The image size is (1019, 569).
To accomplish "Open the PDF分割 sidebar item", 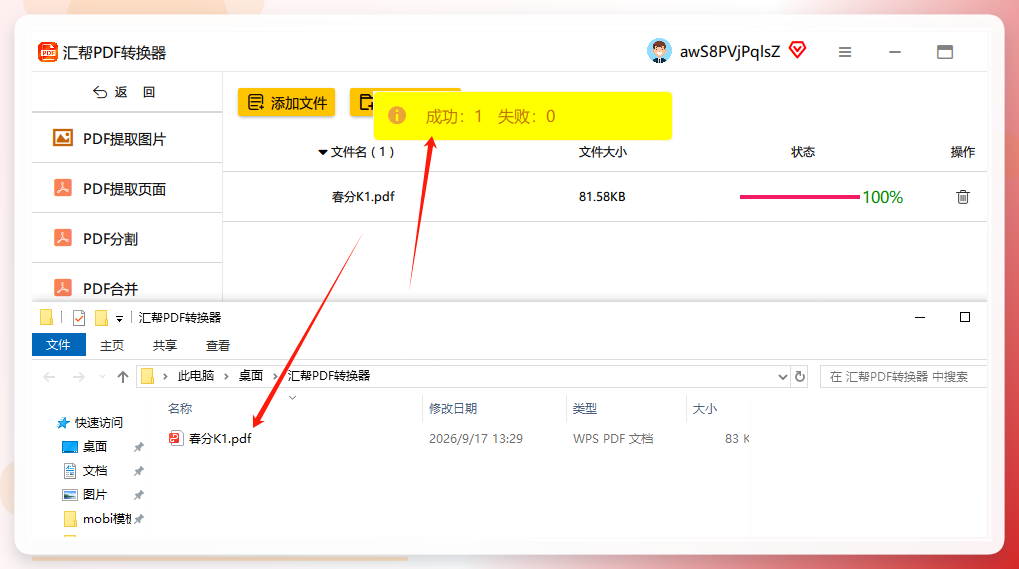I will click(127, 238).
